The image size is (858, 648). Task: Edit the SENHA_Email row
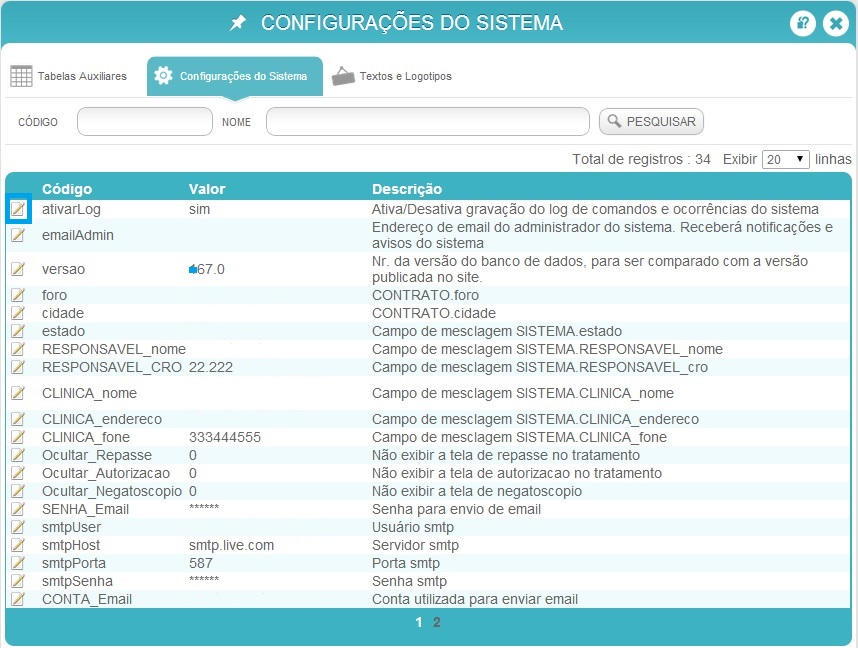pyautogui.click(x=18, y=509)
